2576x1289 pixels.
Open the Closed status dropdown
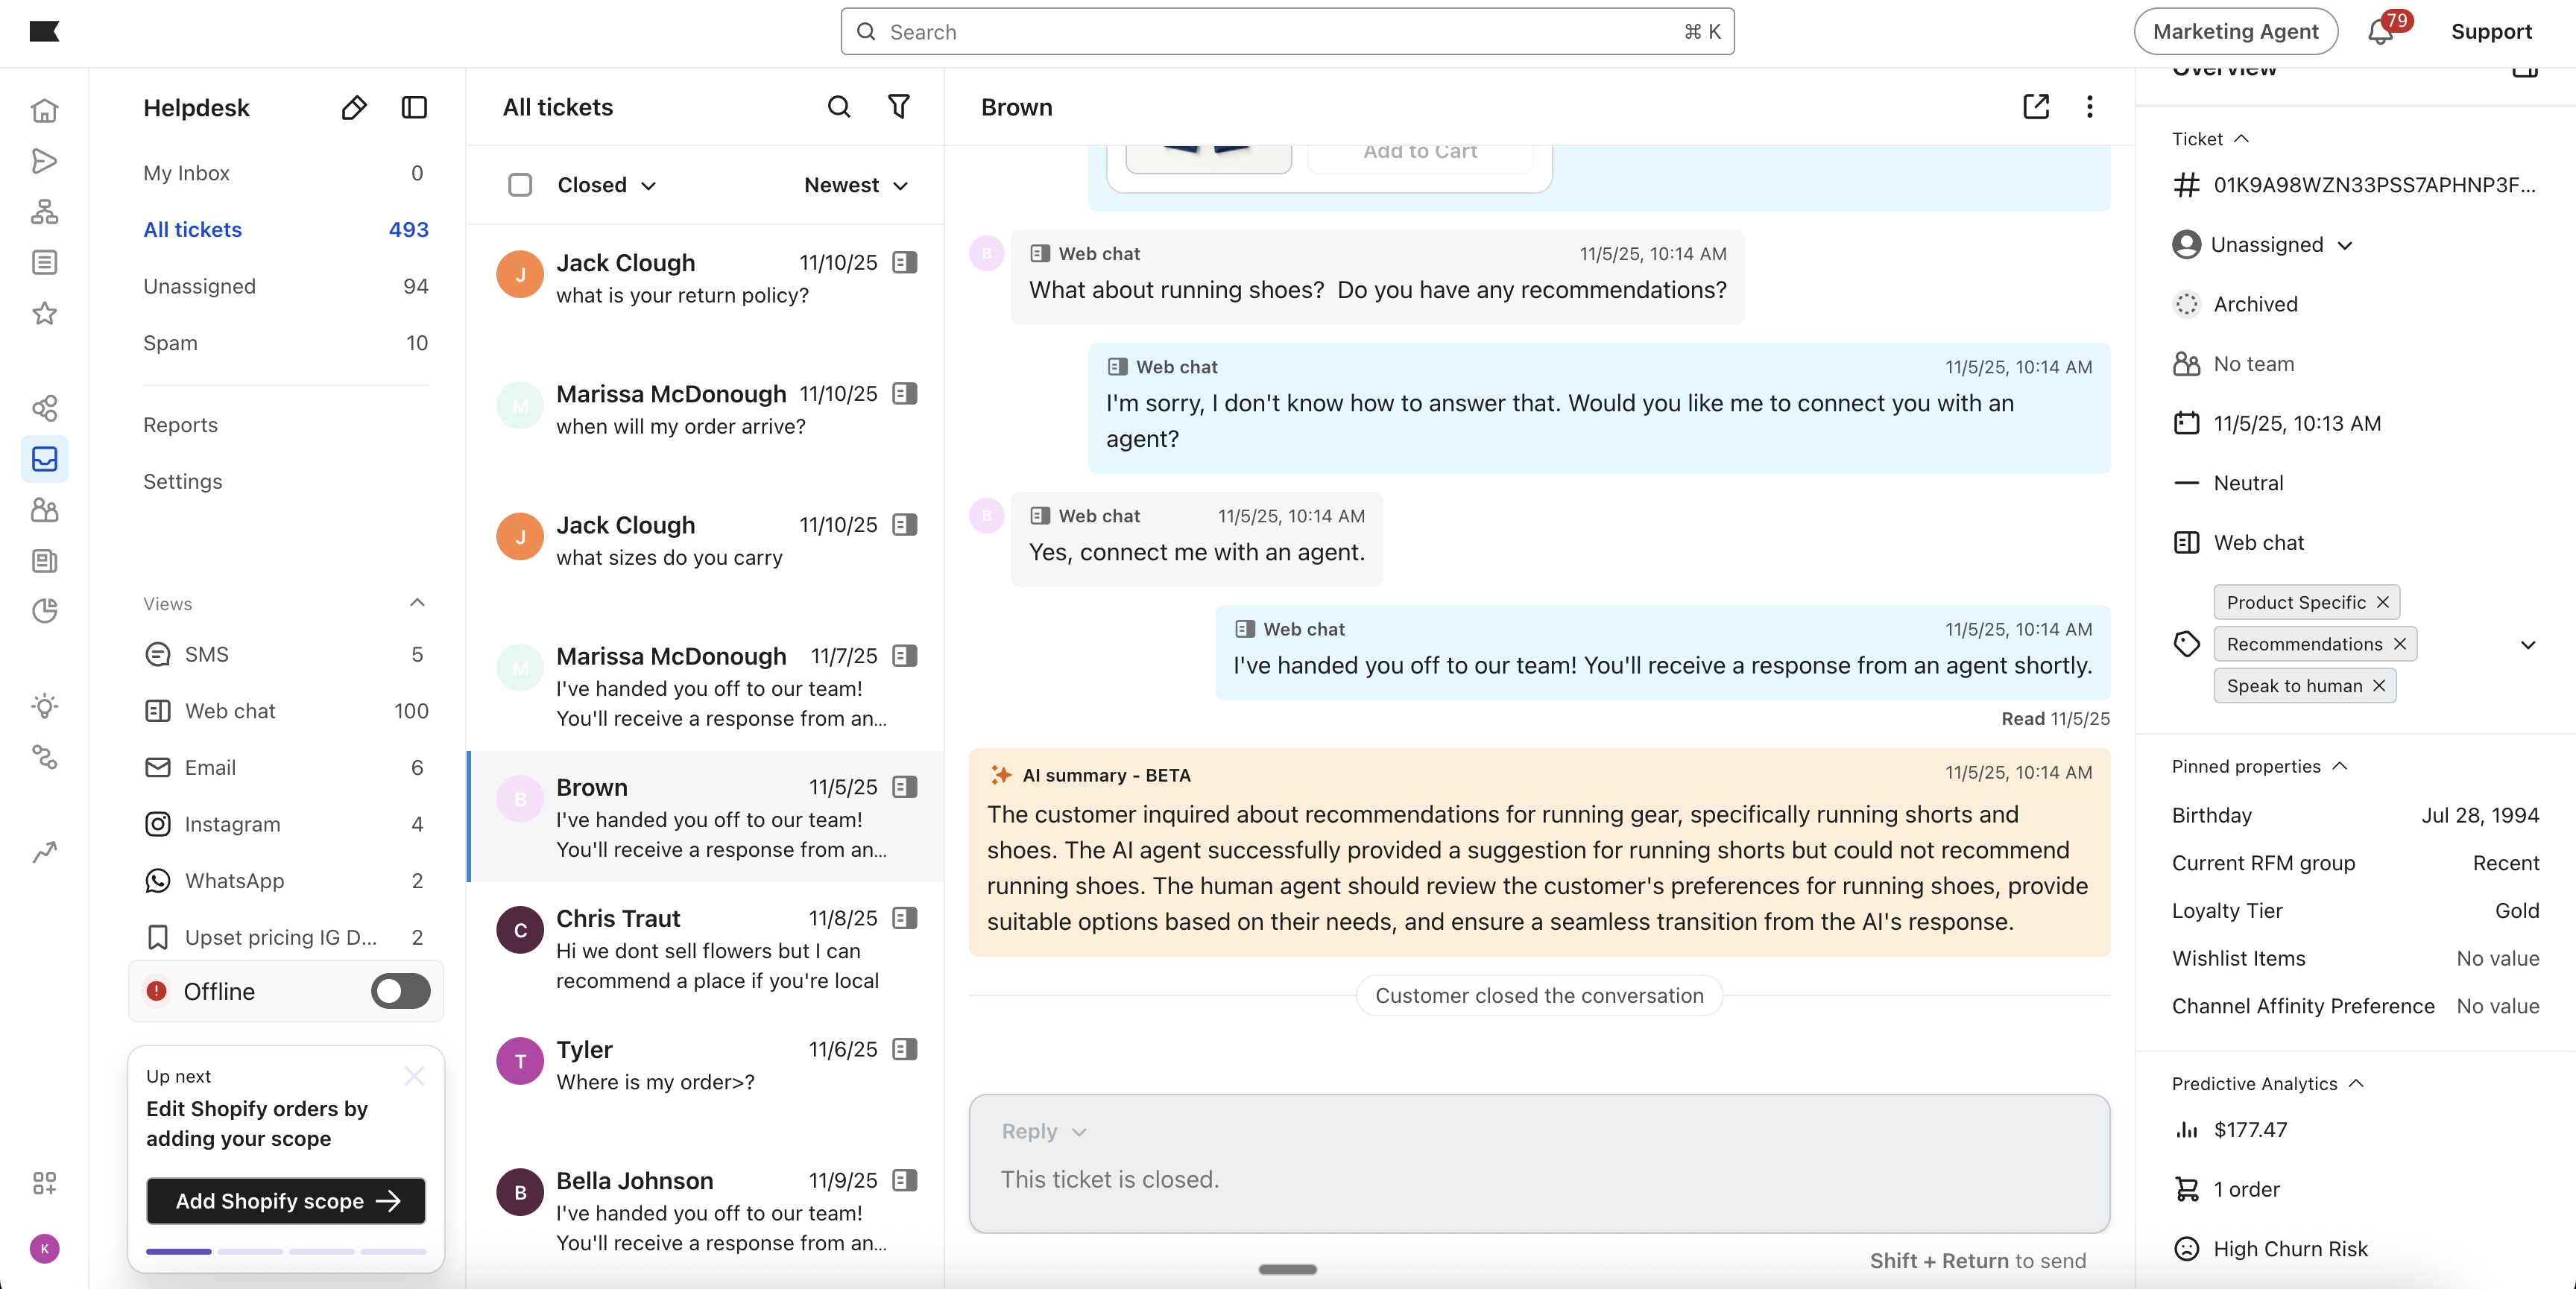606,185
